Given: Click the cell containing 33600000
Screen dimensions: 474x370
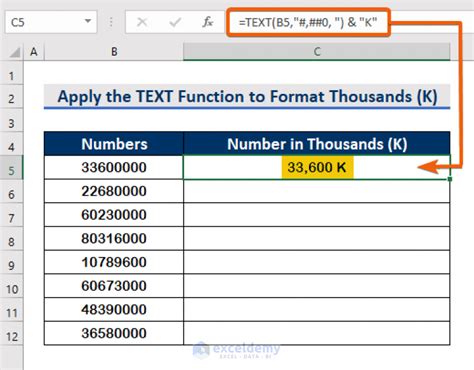Looking at the screenshot, I should point(114,167).
